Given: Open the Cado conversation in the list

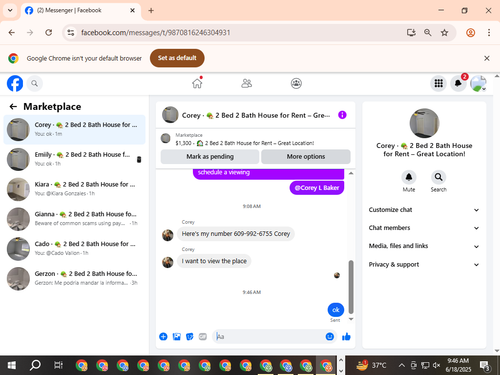Looking at the screenshot, I should pos(74,248).
